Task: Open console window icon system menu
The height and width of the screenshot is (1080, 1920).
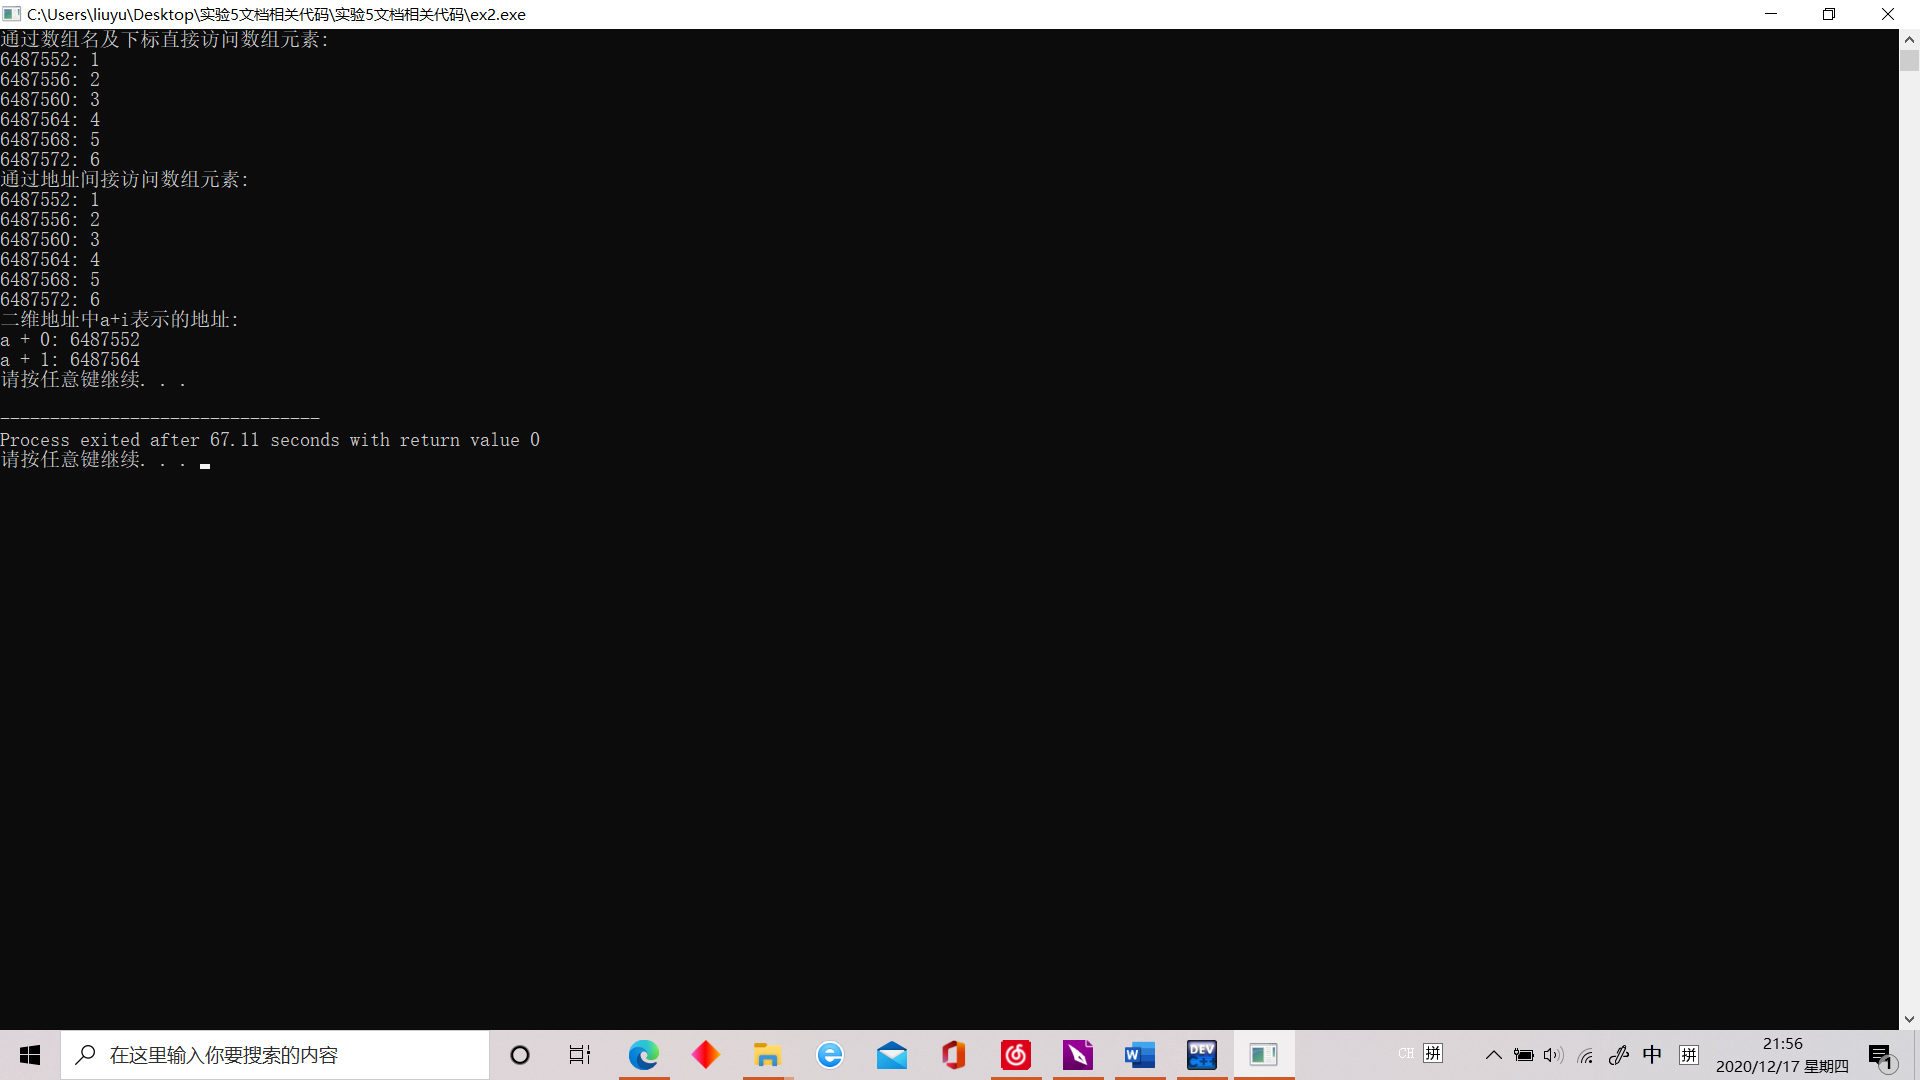Action: point(12,14)
